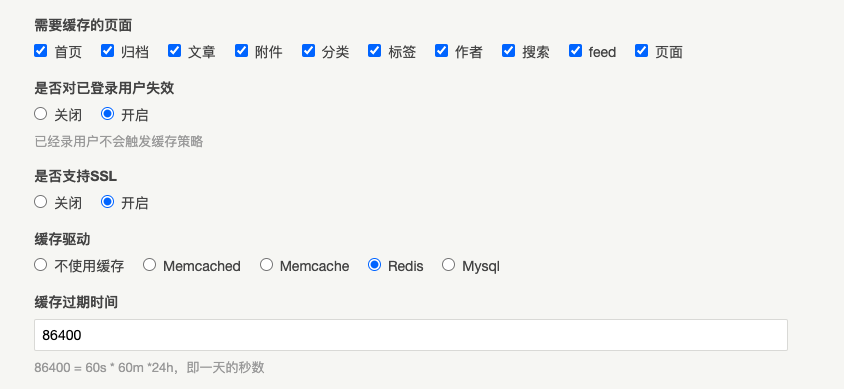
Task: Uncheck the 首页 checkbox
Action: 40,51
